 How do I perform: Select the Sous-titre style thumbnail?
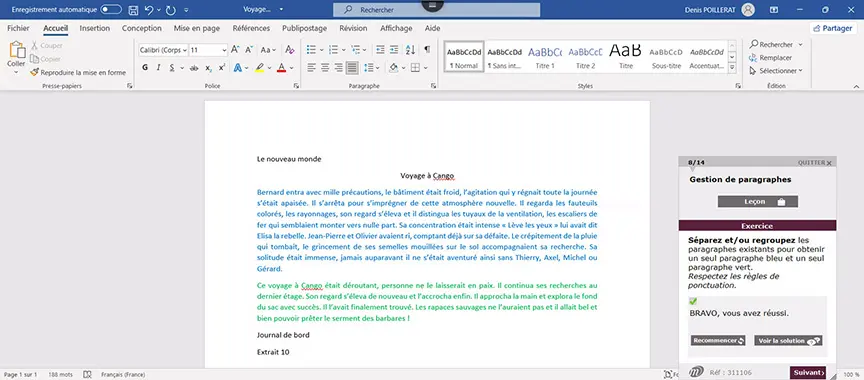coord(666,57)
